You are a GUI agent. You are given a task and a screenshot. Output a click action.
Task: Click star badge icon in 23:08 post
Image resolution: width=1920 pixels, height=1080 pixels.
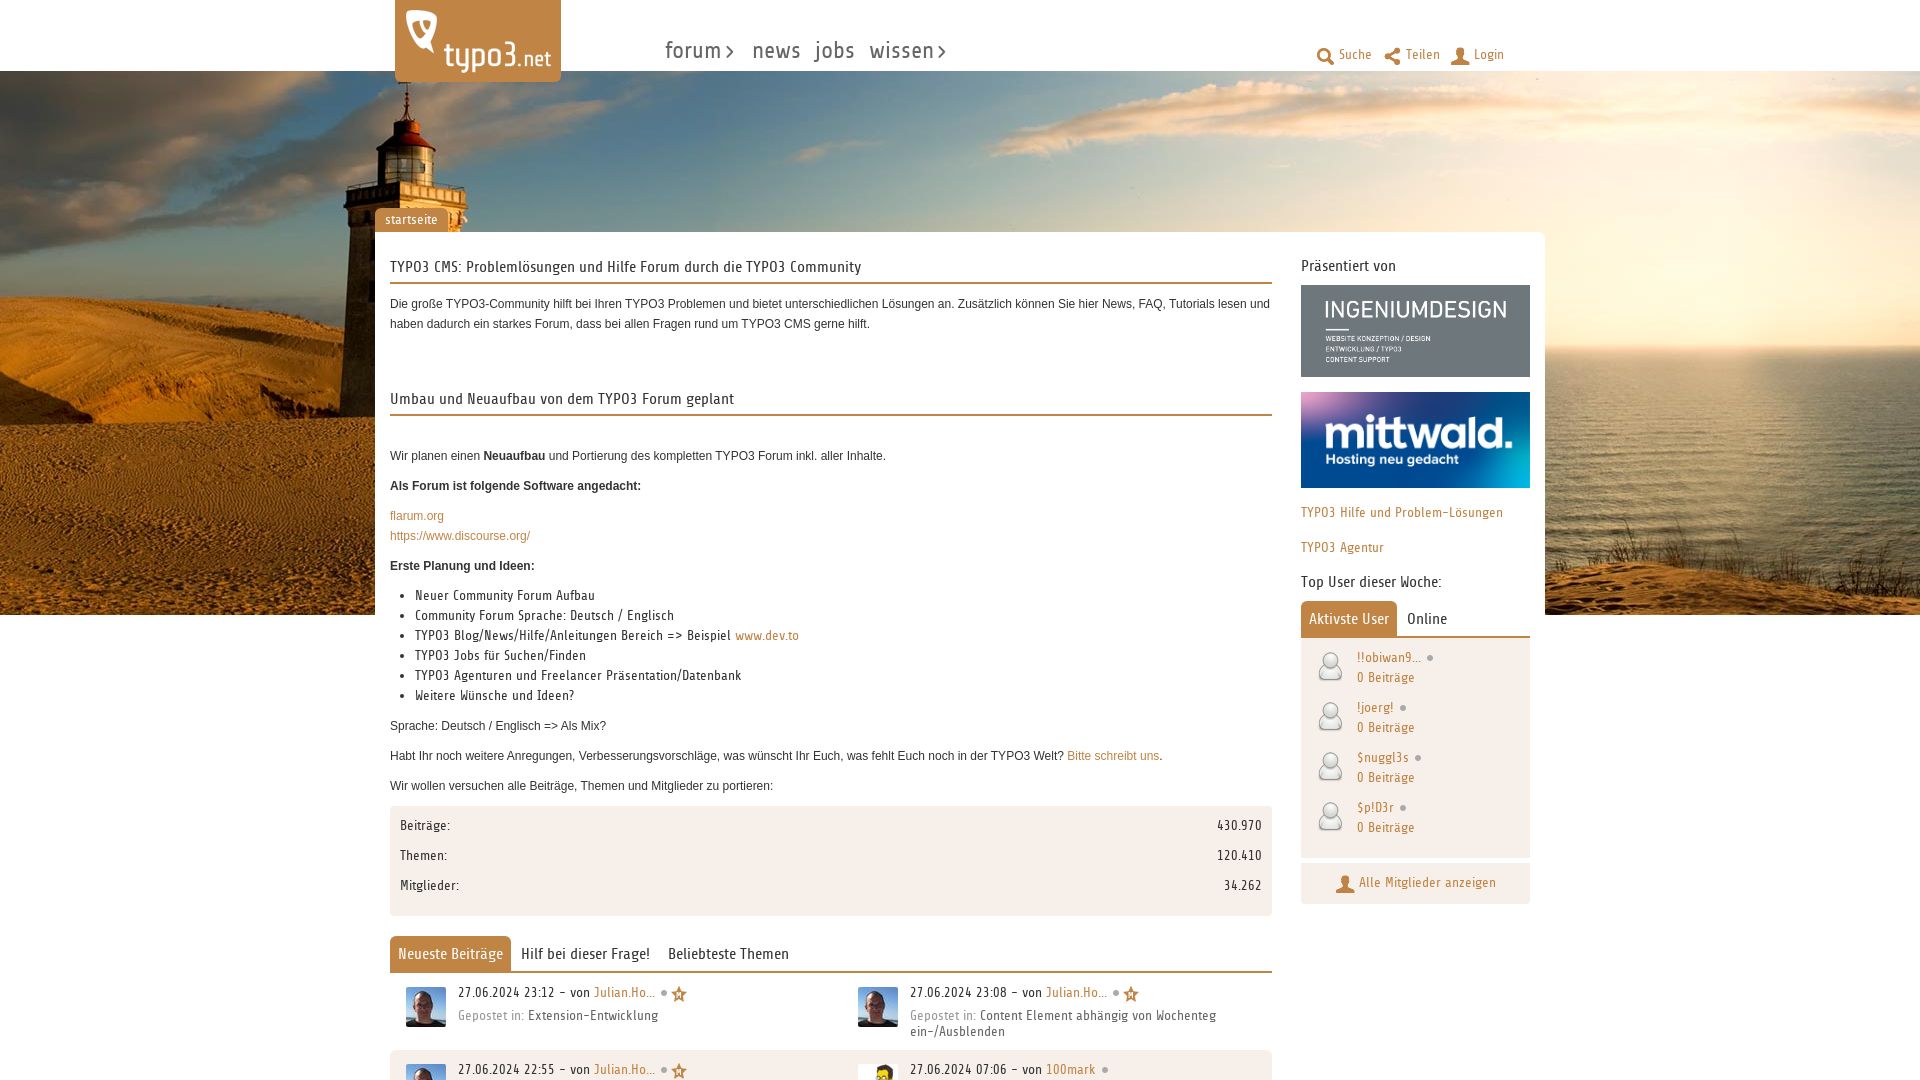(1131, 994)
